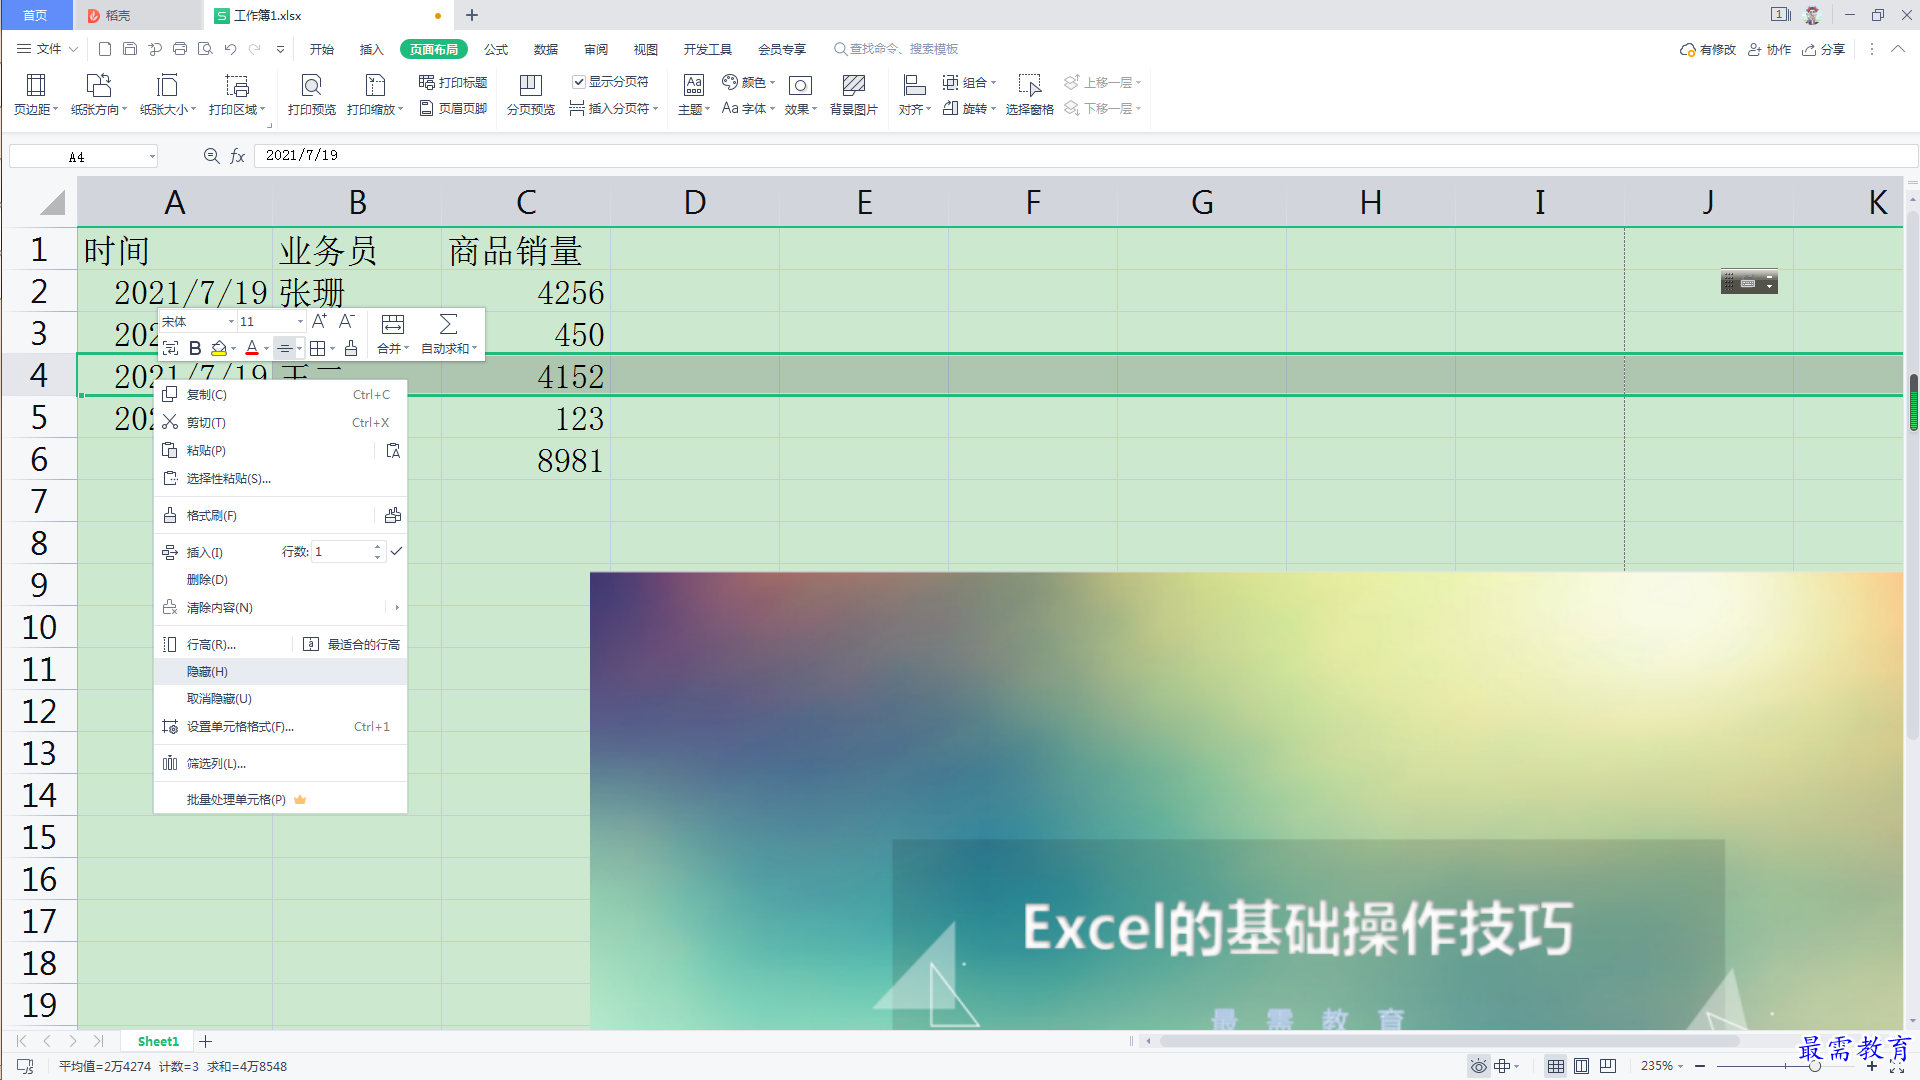Open Effects (效果) options

[x=800, y=95]
